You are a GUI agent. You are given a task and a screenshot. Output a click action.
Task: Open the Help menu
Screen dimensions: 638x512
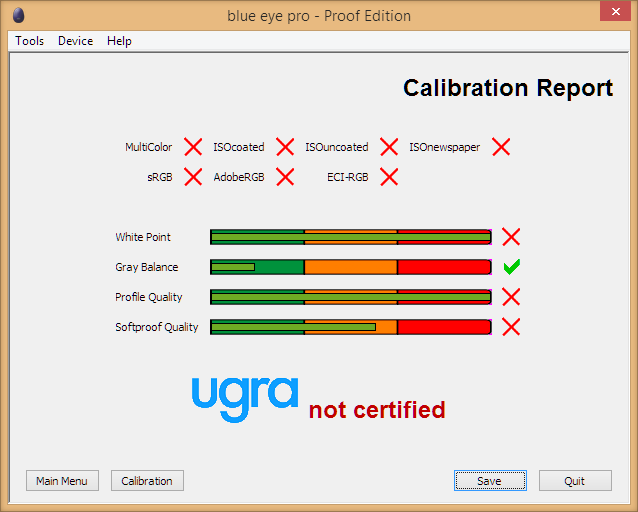(119, 41)
